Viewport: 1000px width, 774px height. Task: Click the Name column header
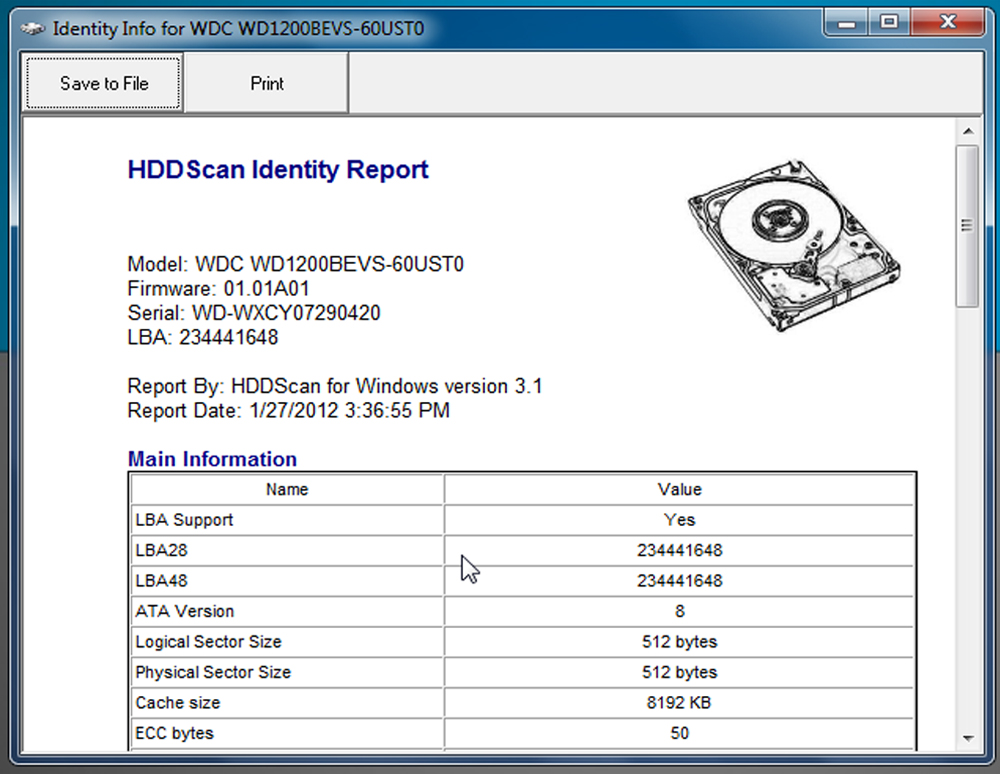coord(287,489)
